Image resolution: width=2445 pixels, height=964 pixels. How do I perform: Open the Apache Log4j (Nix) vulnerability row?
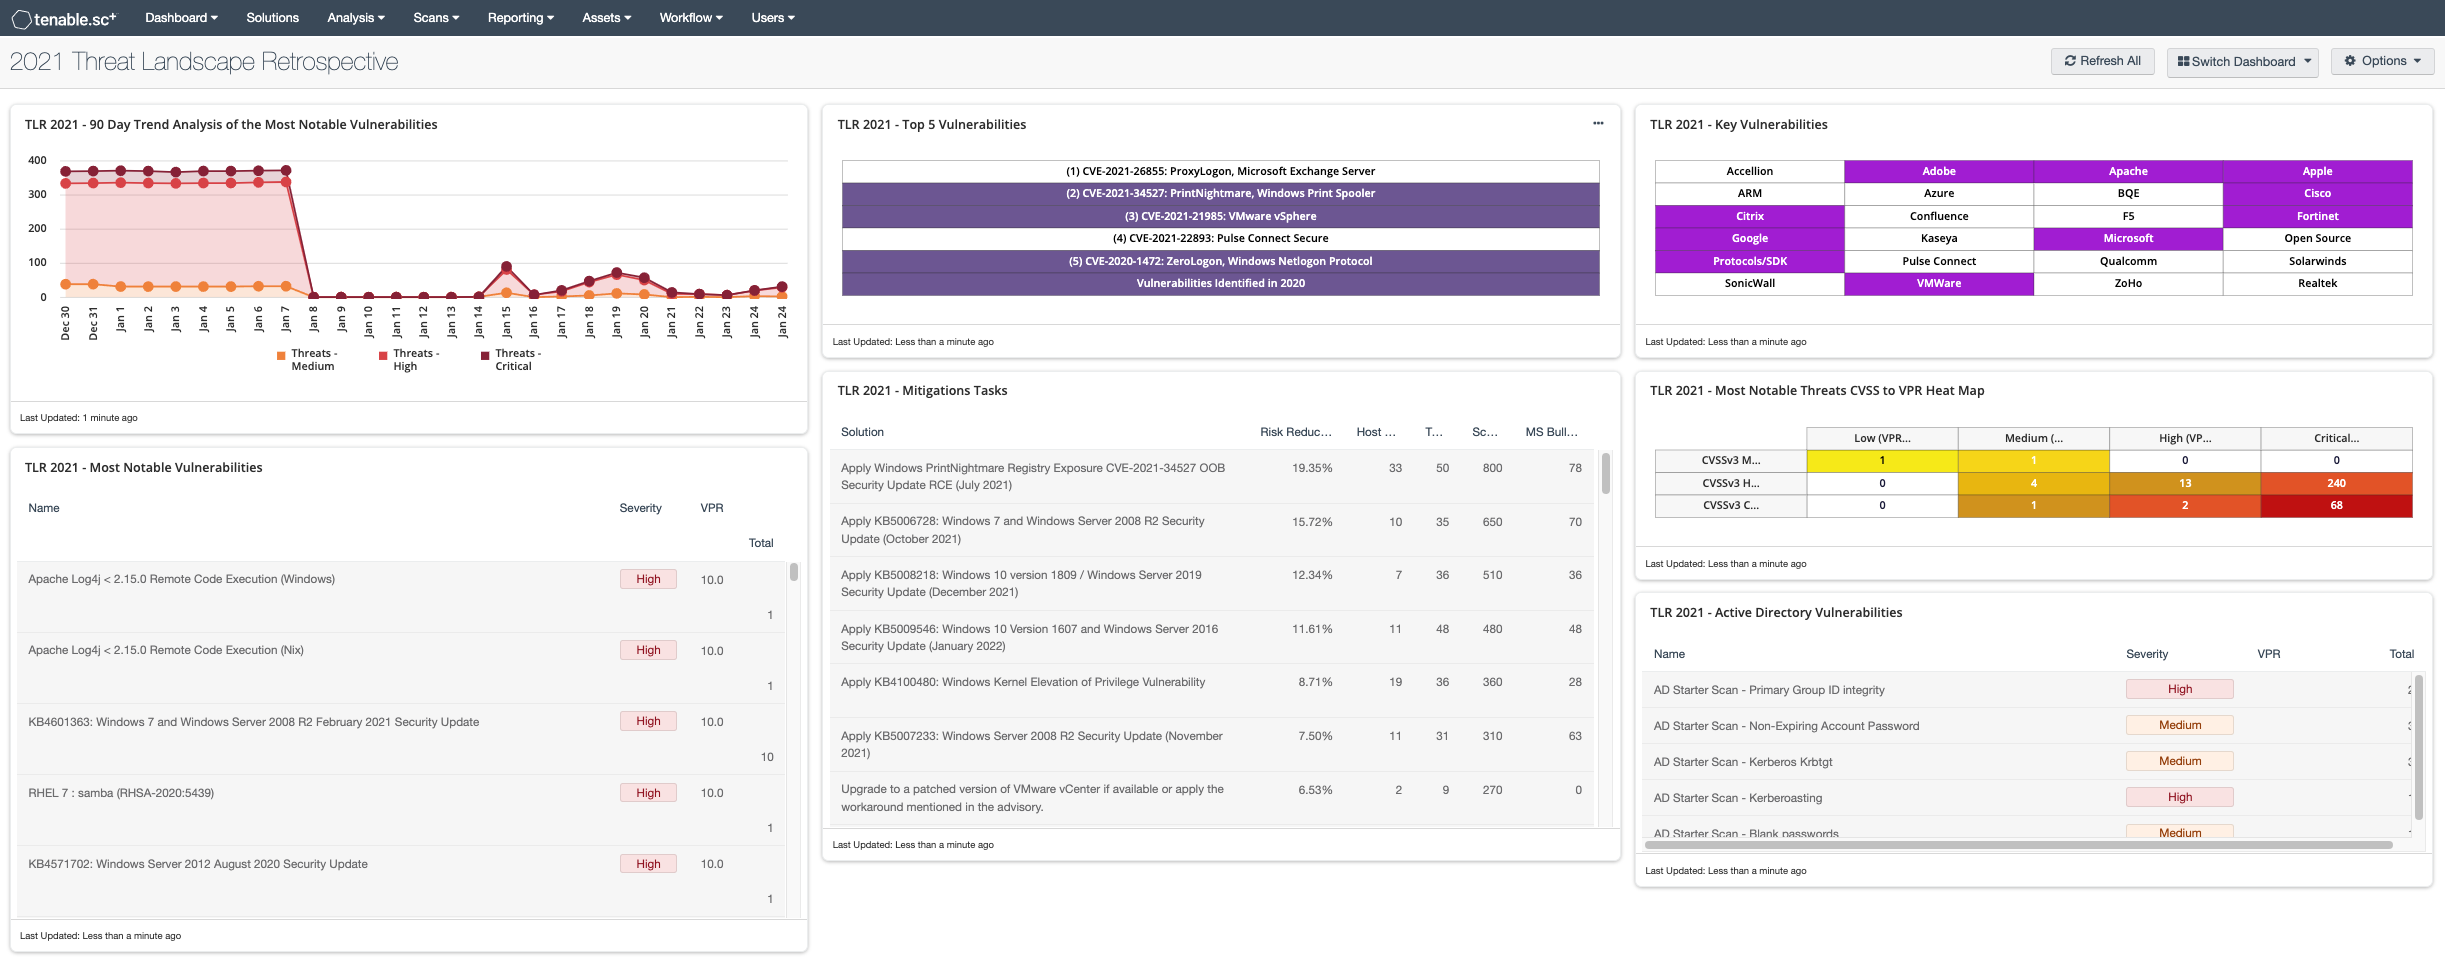401,668
